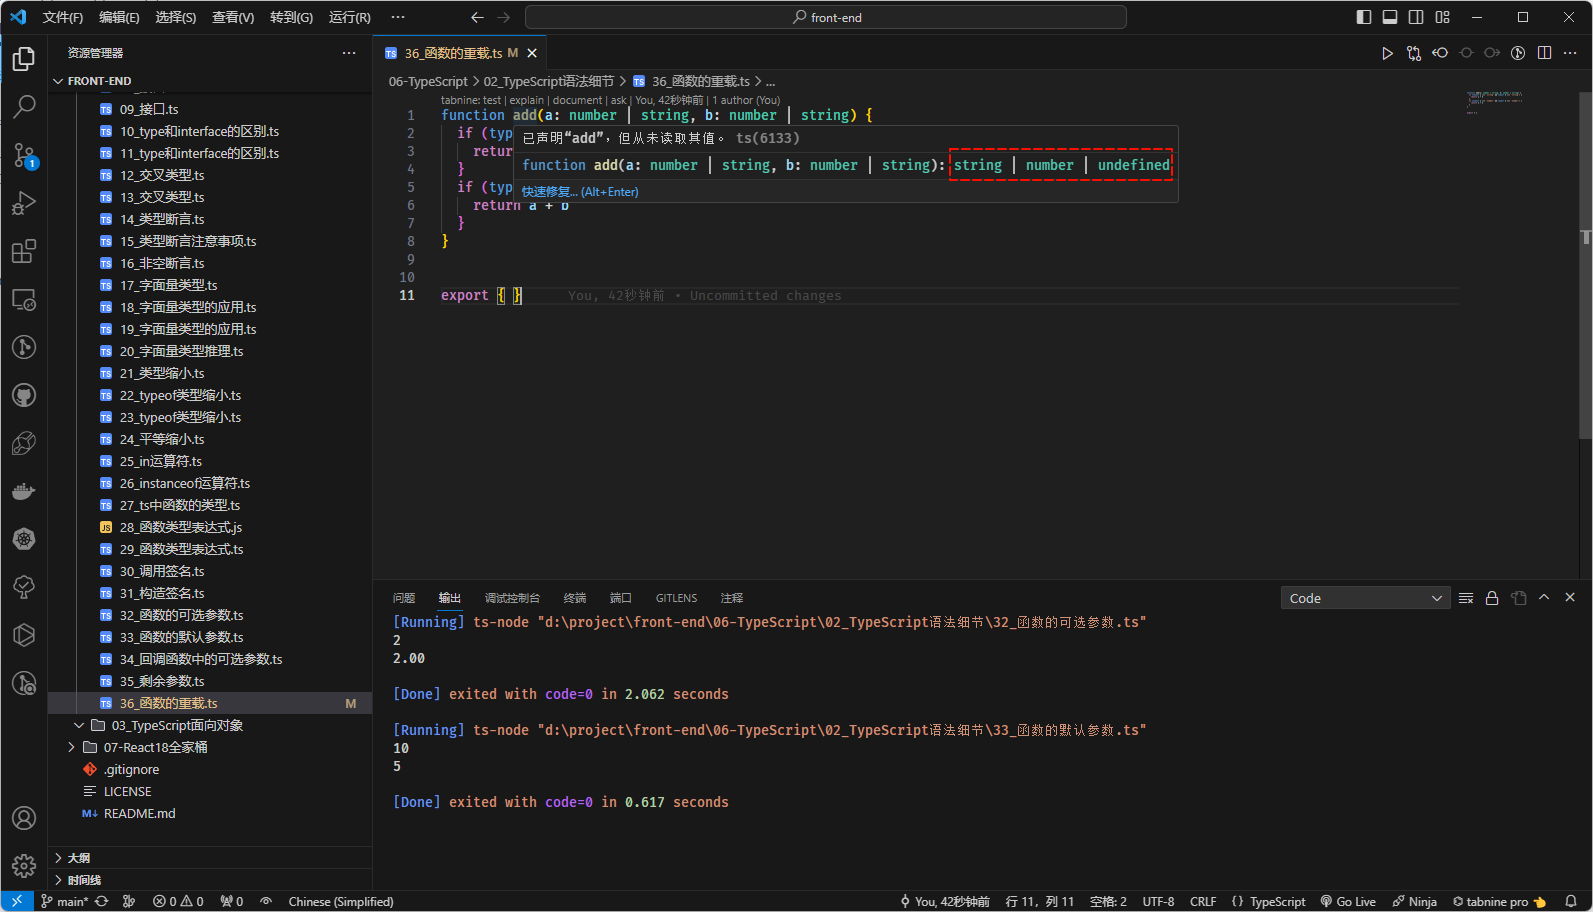Image resolution: width=1593 pixels, height=912 pixels.
Task: Toggle the bottom panel visibility
Action: (x=1390, y=17)
